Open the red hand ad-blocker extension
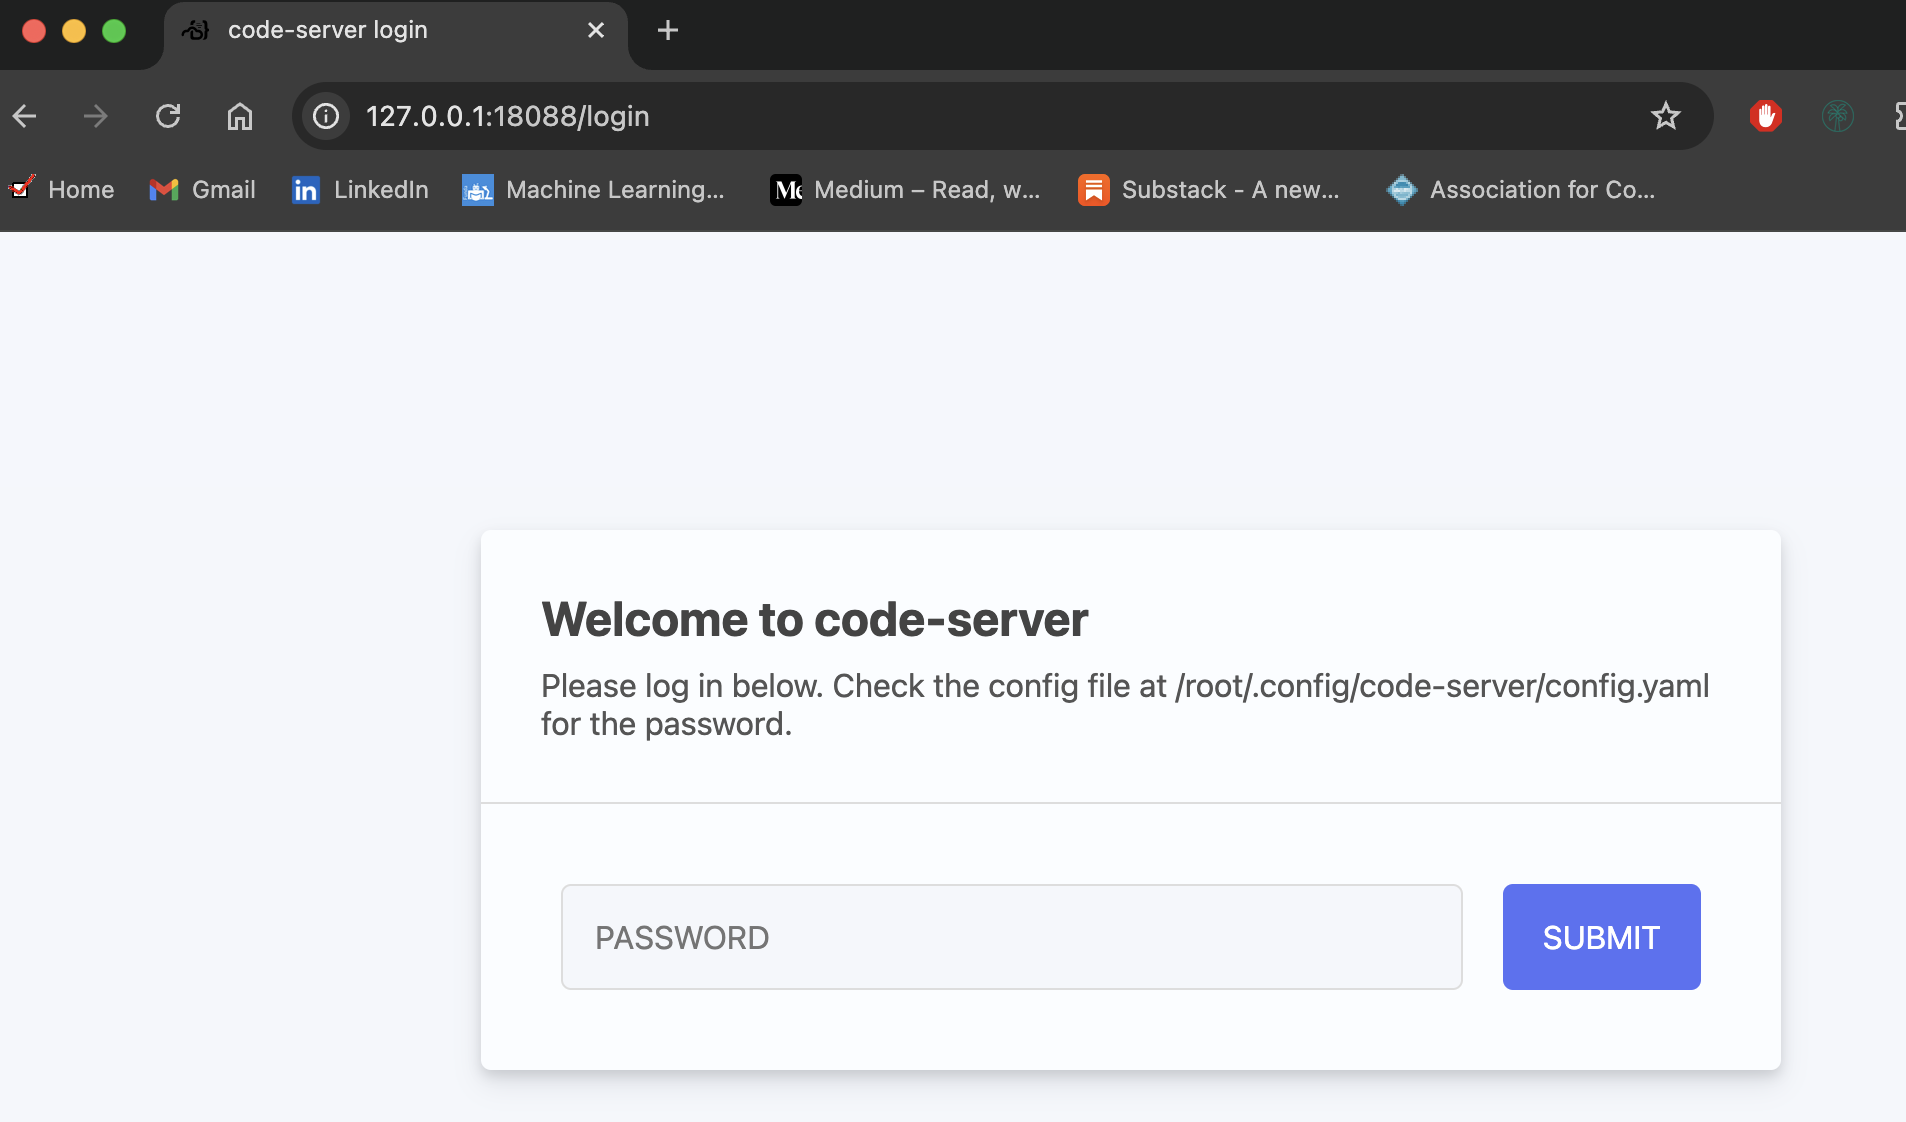 (1766, 117)
